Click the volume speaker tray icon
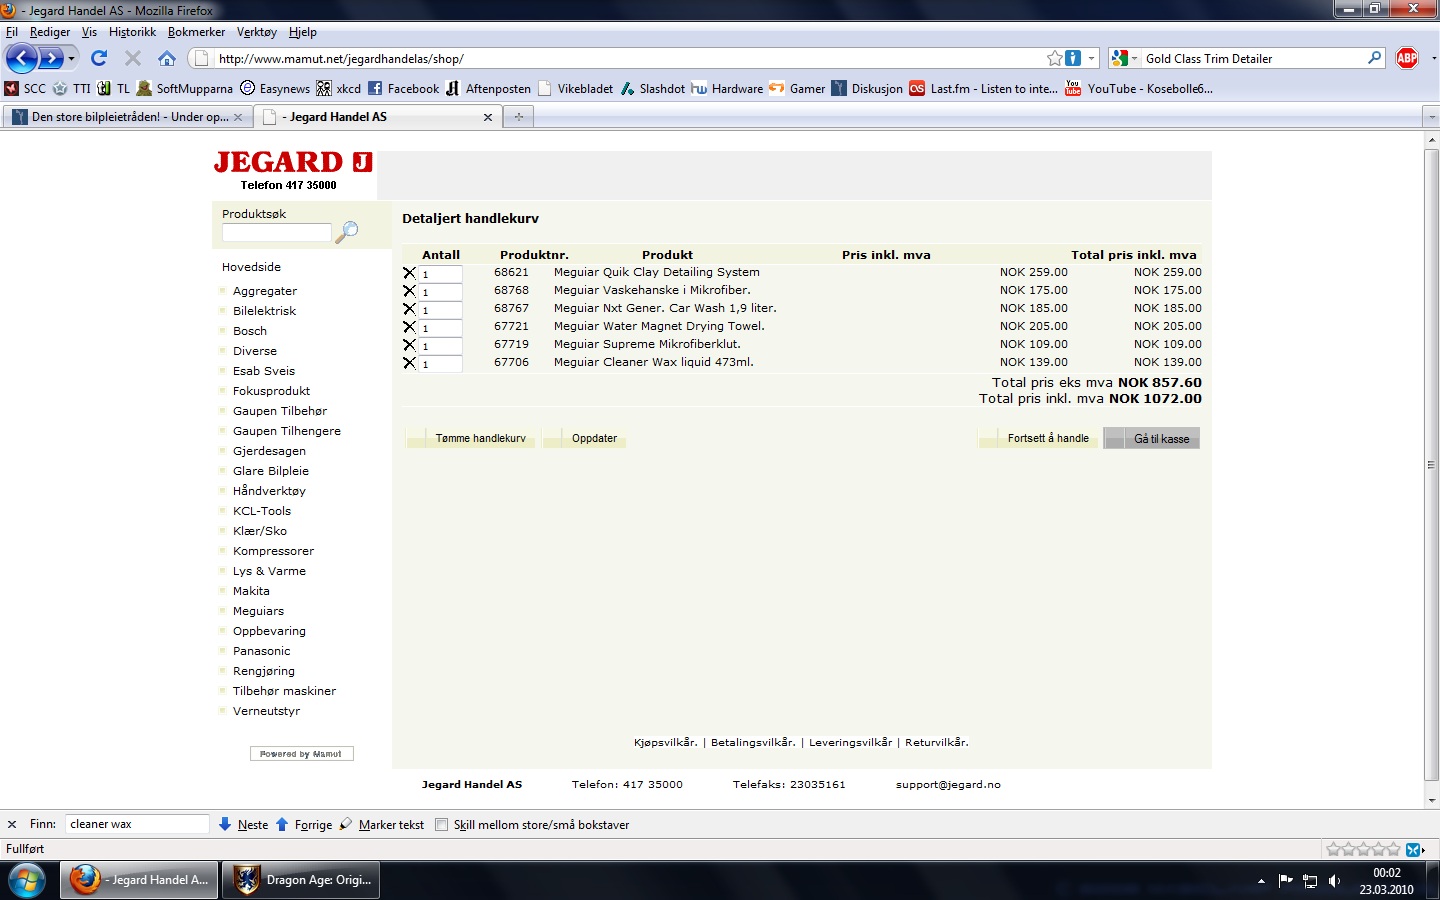 point(1334,881)
